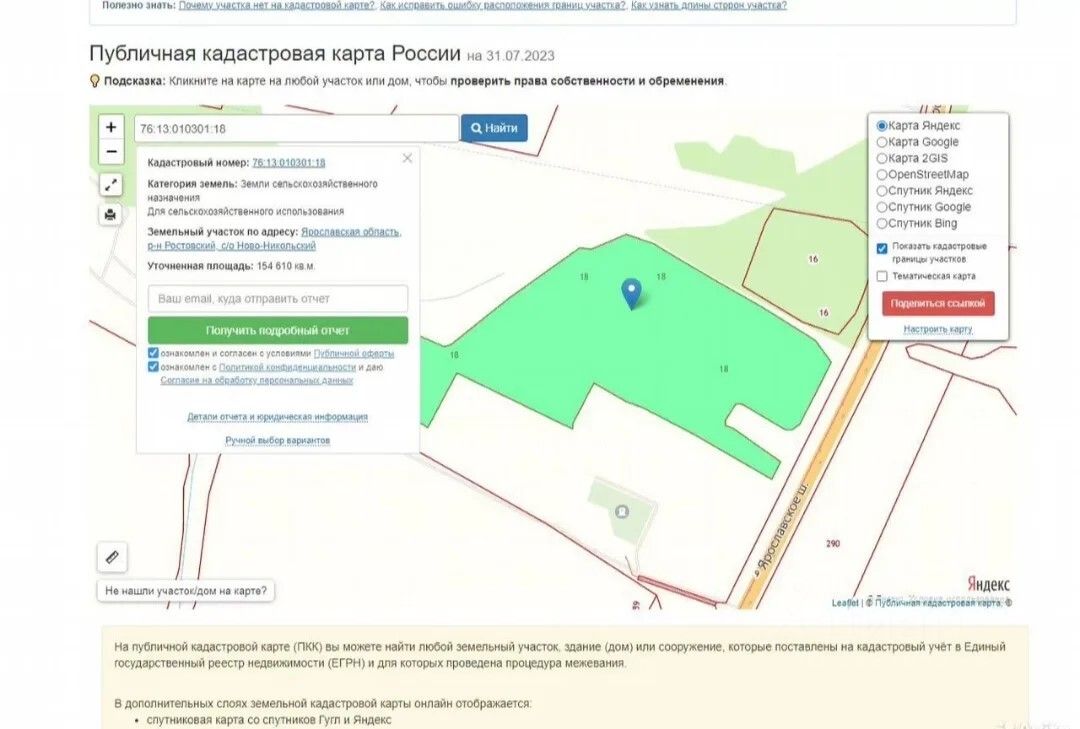Click the Публичная кадастровая карта России heading
Screen dimensions: 1080x729
click(x=275, y=53)
